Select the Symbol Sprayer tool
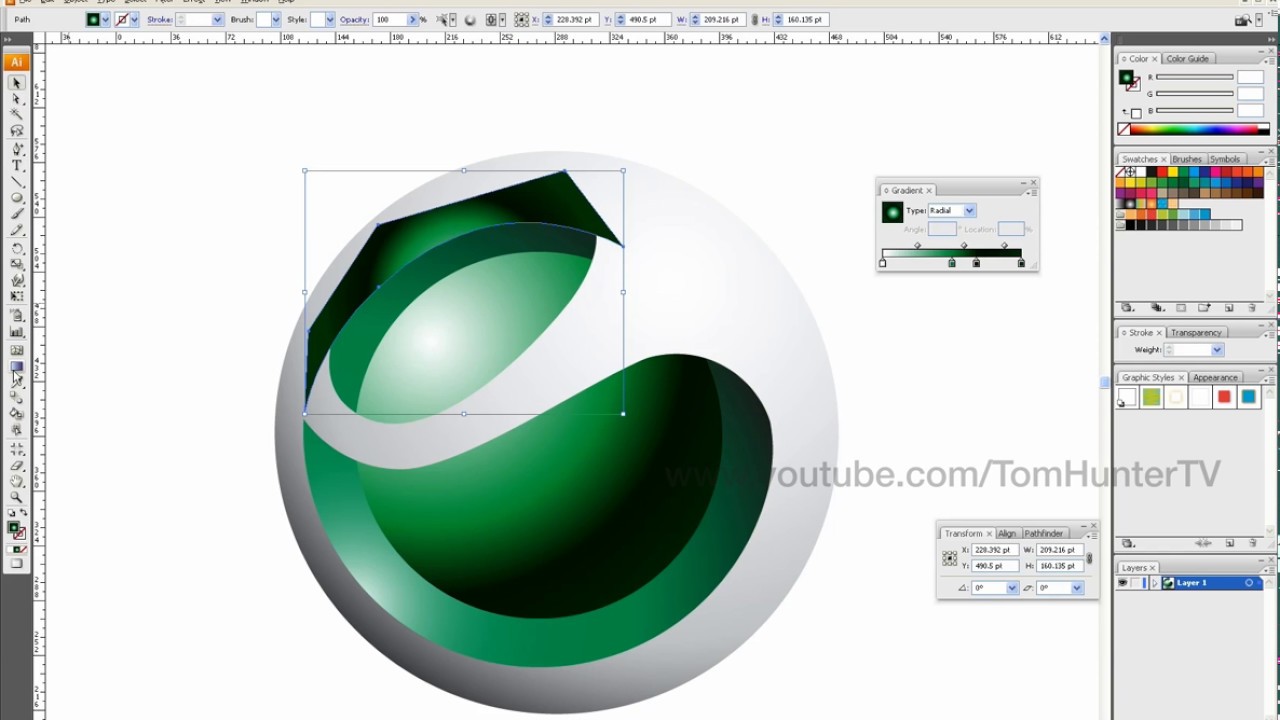This screenshot has width=1280, height=720. (17, 315)
